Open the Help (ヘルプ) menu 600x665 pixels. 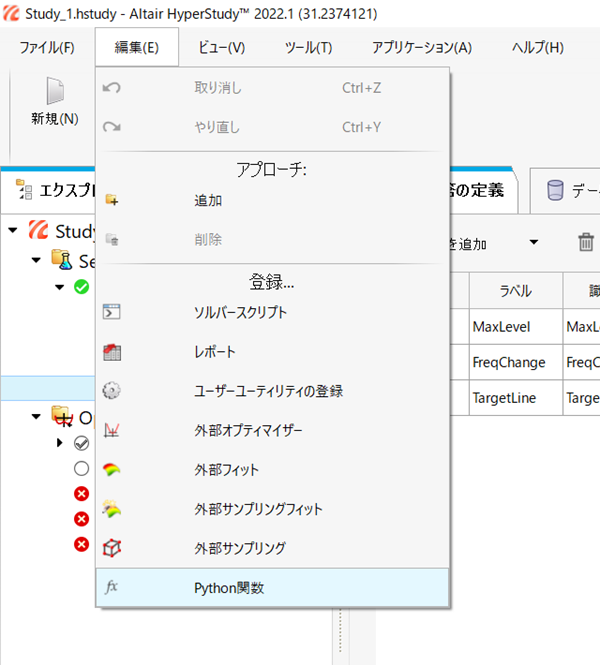[x=538, y=47]
